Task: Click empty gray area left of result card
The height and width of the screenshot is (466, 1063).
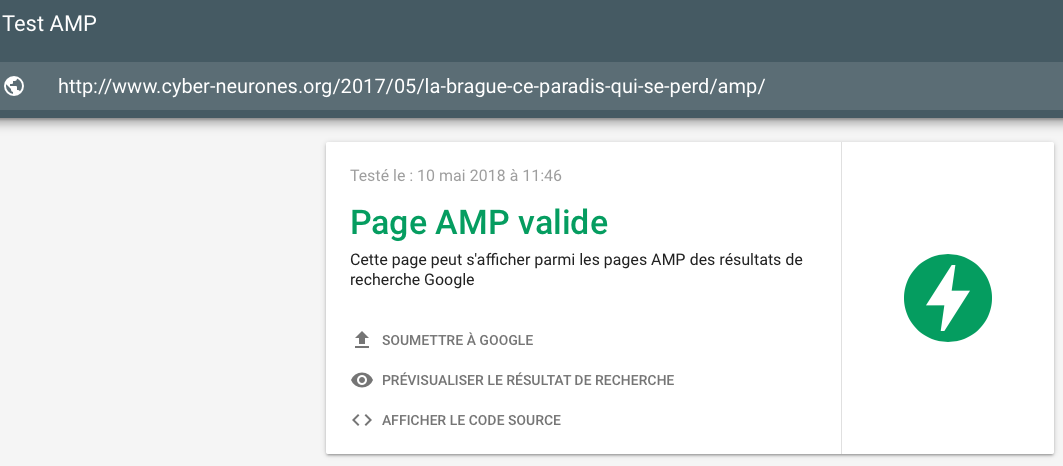Action: point(160,300)
